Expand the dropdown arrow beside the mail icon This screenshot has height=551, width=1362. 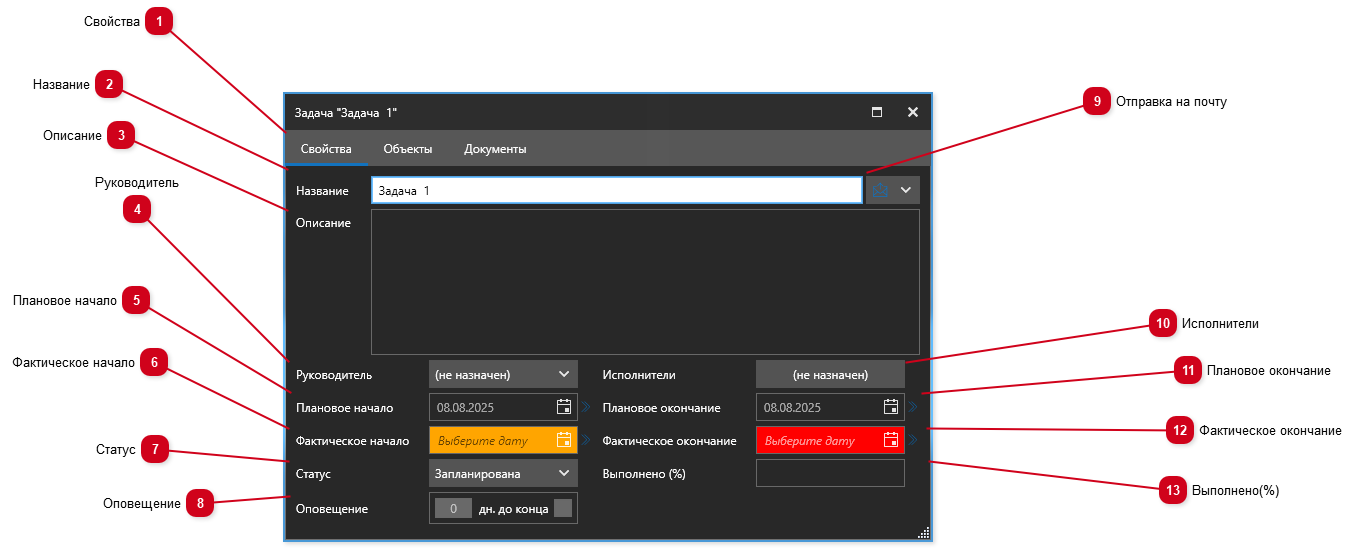click(x=906, y=190)
